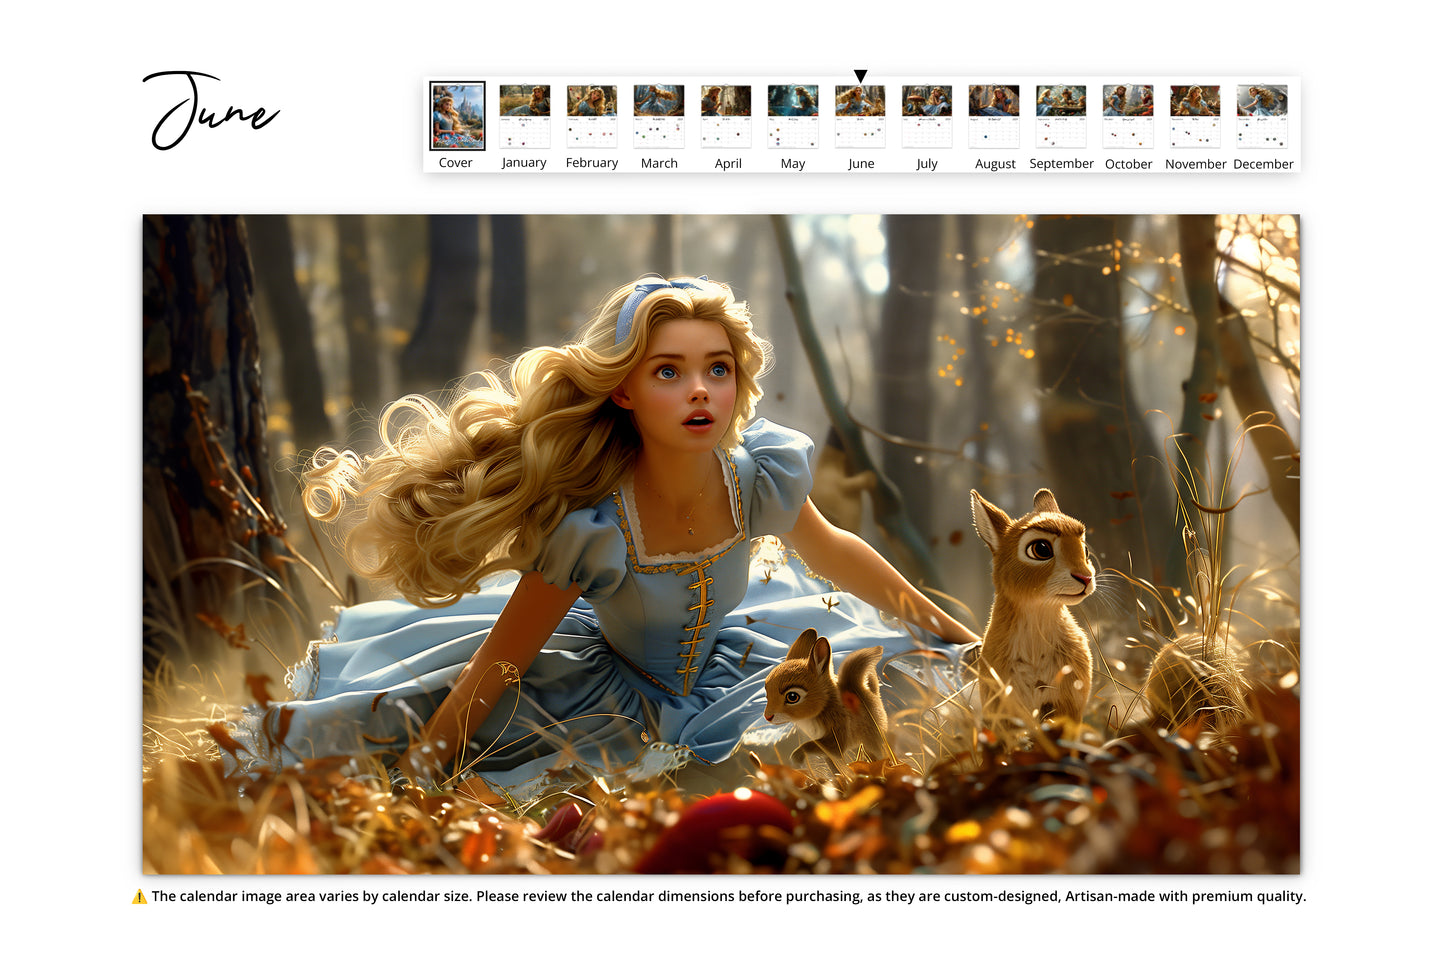Click the 'December' label text

tap(1263, 164)
